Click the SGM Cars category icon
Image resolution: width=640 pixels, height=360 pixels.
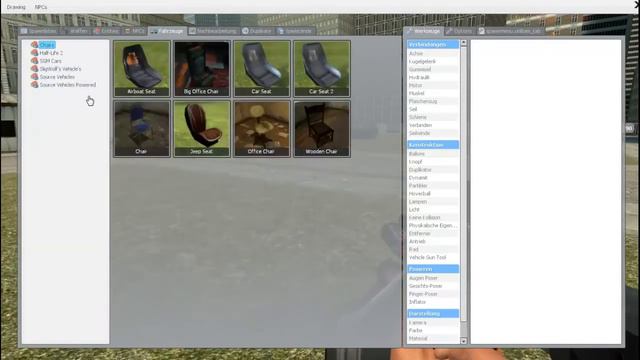click(x=35, y=61)
